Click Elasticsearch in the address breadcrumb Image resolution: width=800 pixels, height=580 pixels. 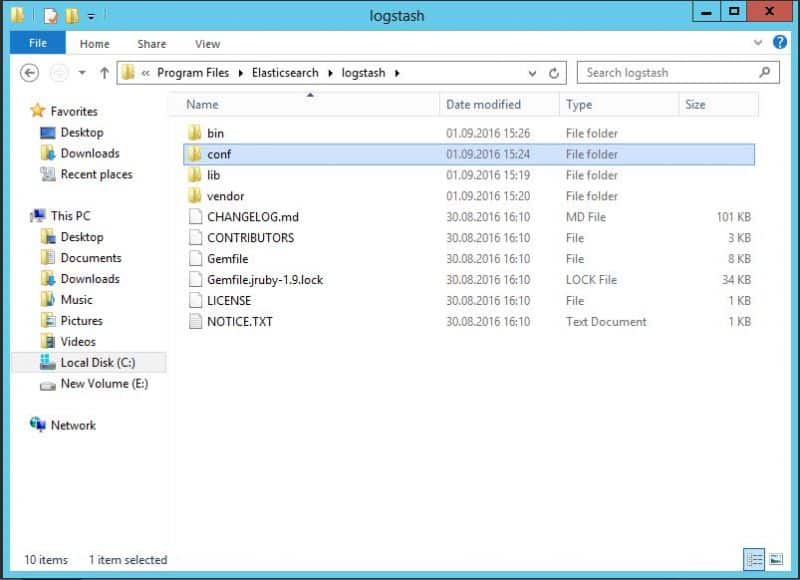(x=285, y=73)
